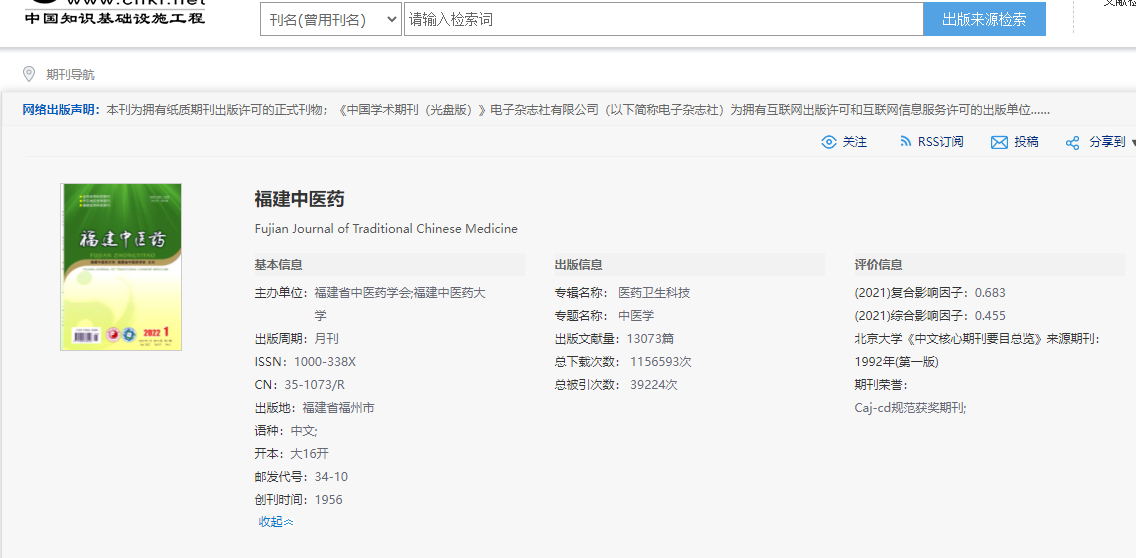The height and width of the screenshot is (558, 1136).
Task: Click the double chevron icon beside 收起
Action: pos(289,522)
